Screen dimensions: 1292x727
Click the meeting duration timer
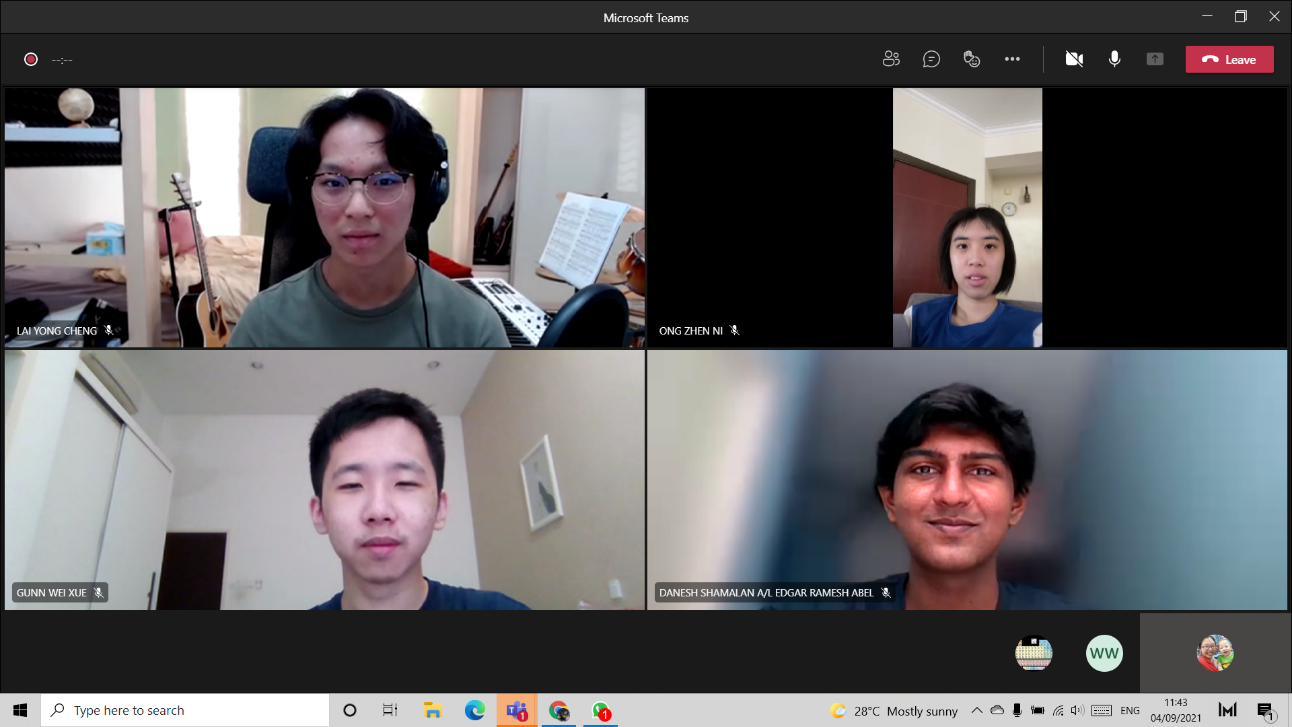click(62, 60)
